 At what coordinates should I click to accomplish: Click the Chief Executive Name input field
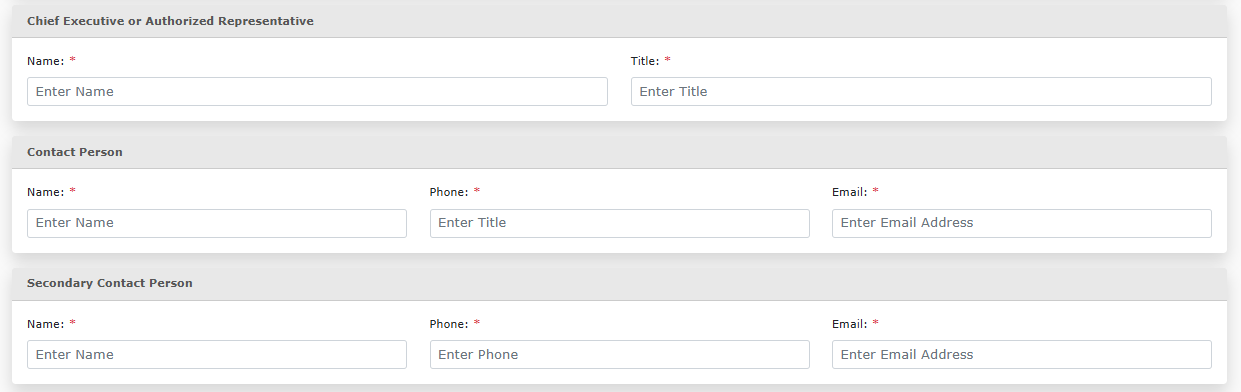pos(317,91)
